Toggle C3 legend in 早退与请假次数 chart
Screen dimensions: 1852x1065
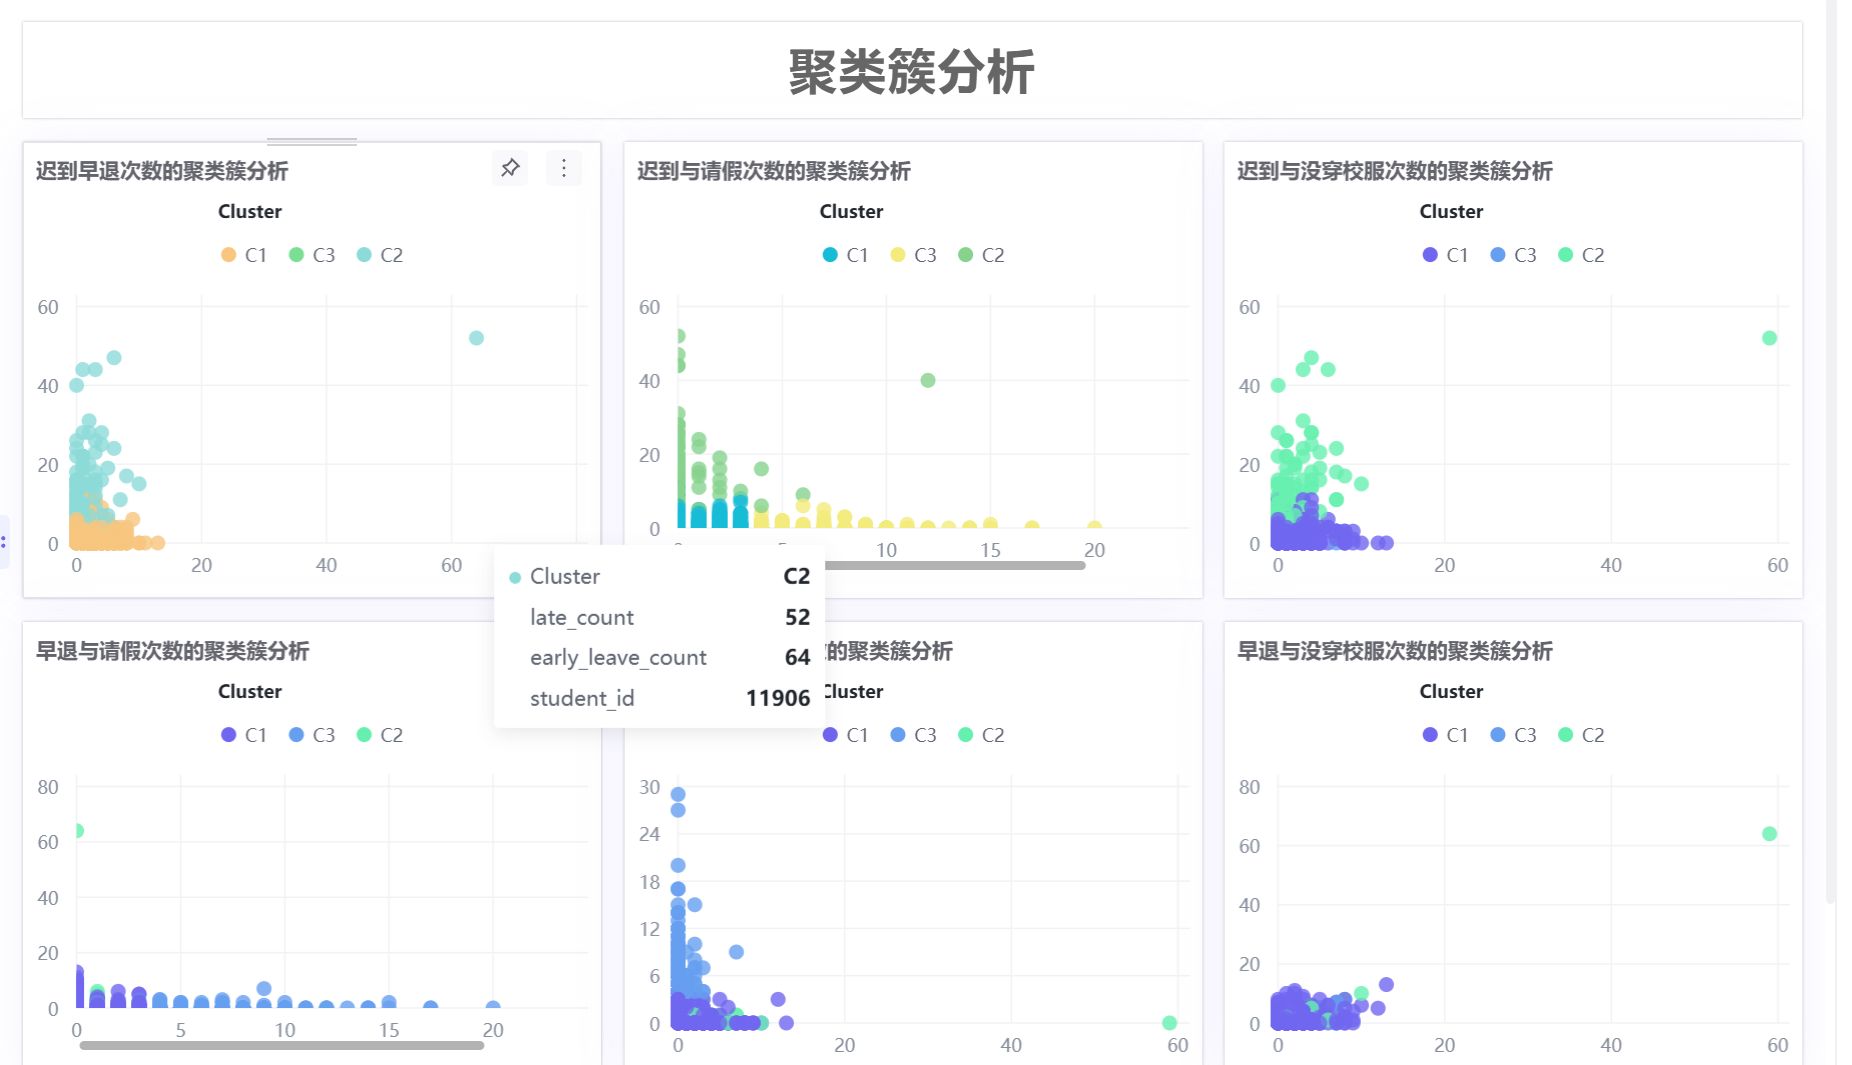click(312, 735)
